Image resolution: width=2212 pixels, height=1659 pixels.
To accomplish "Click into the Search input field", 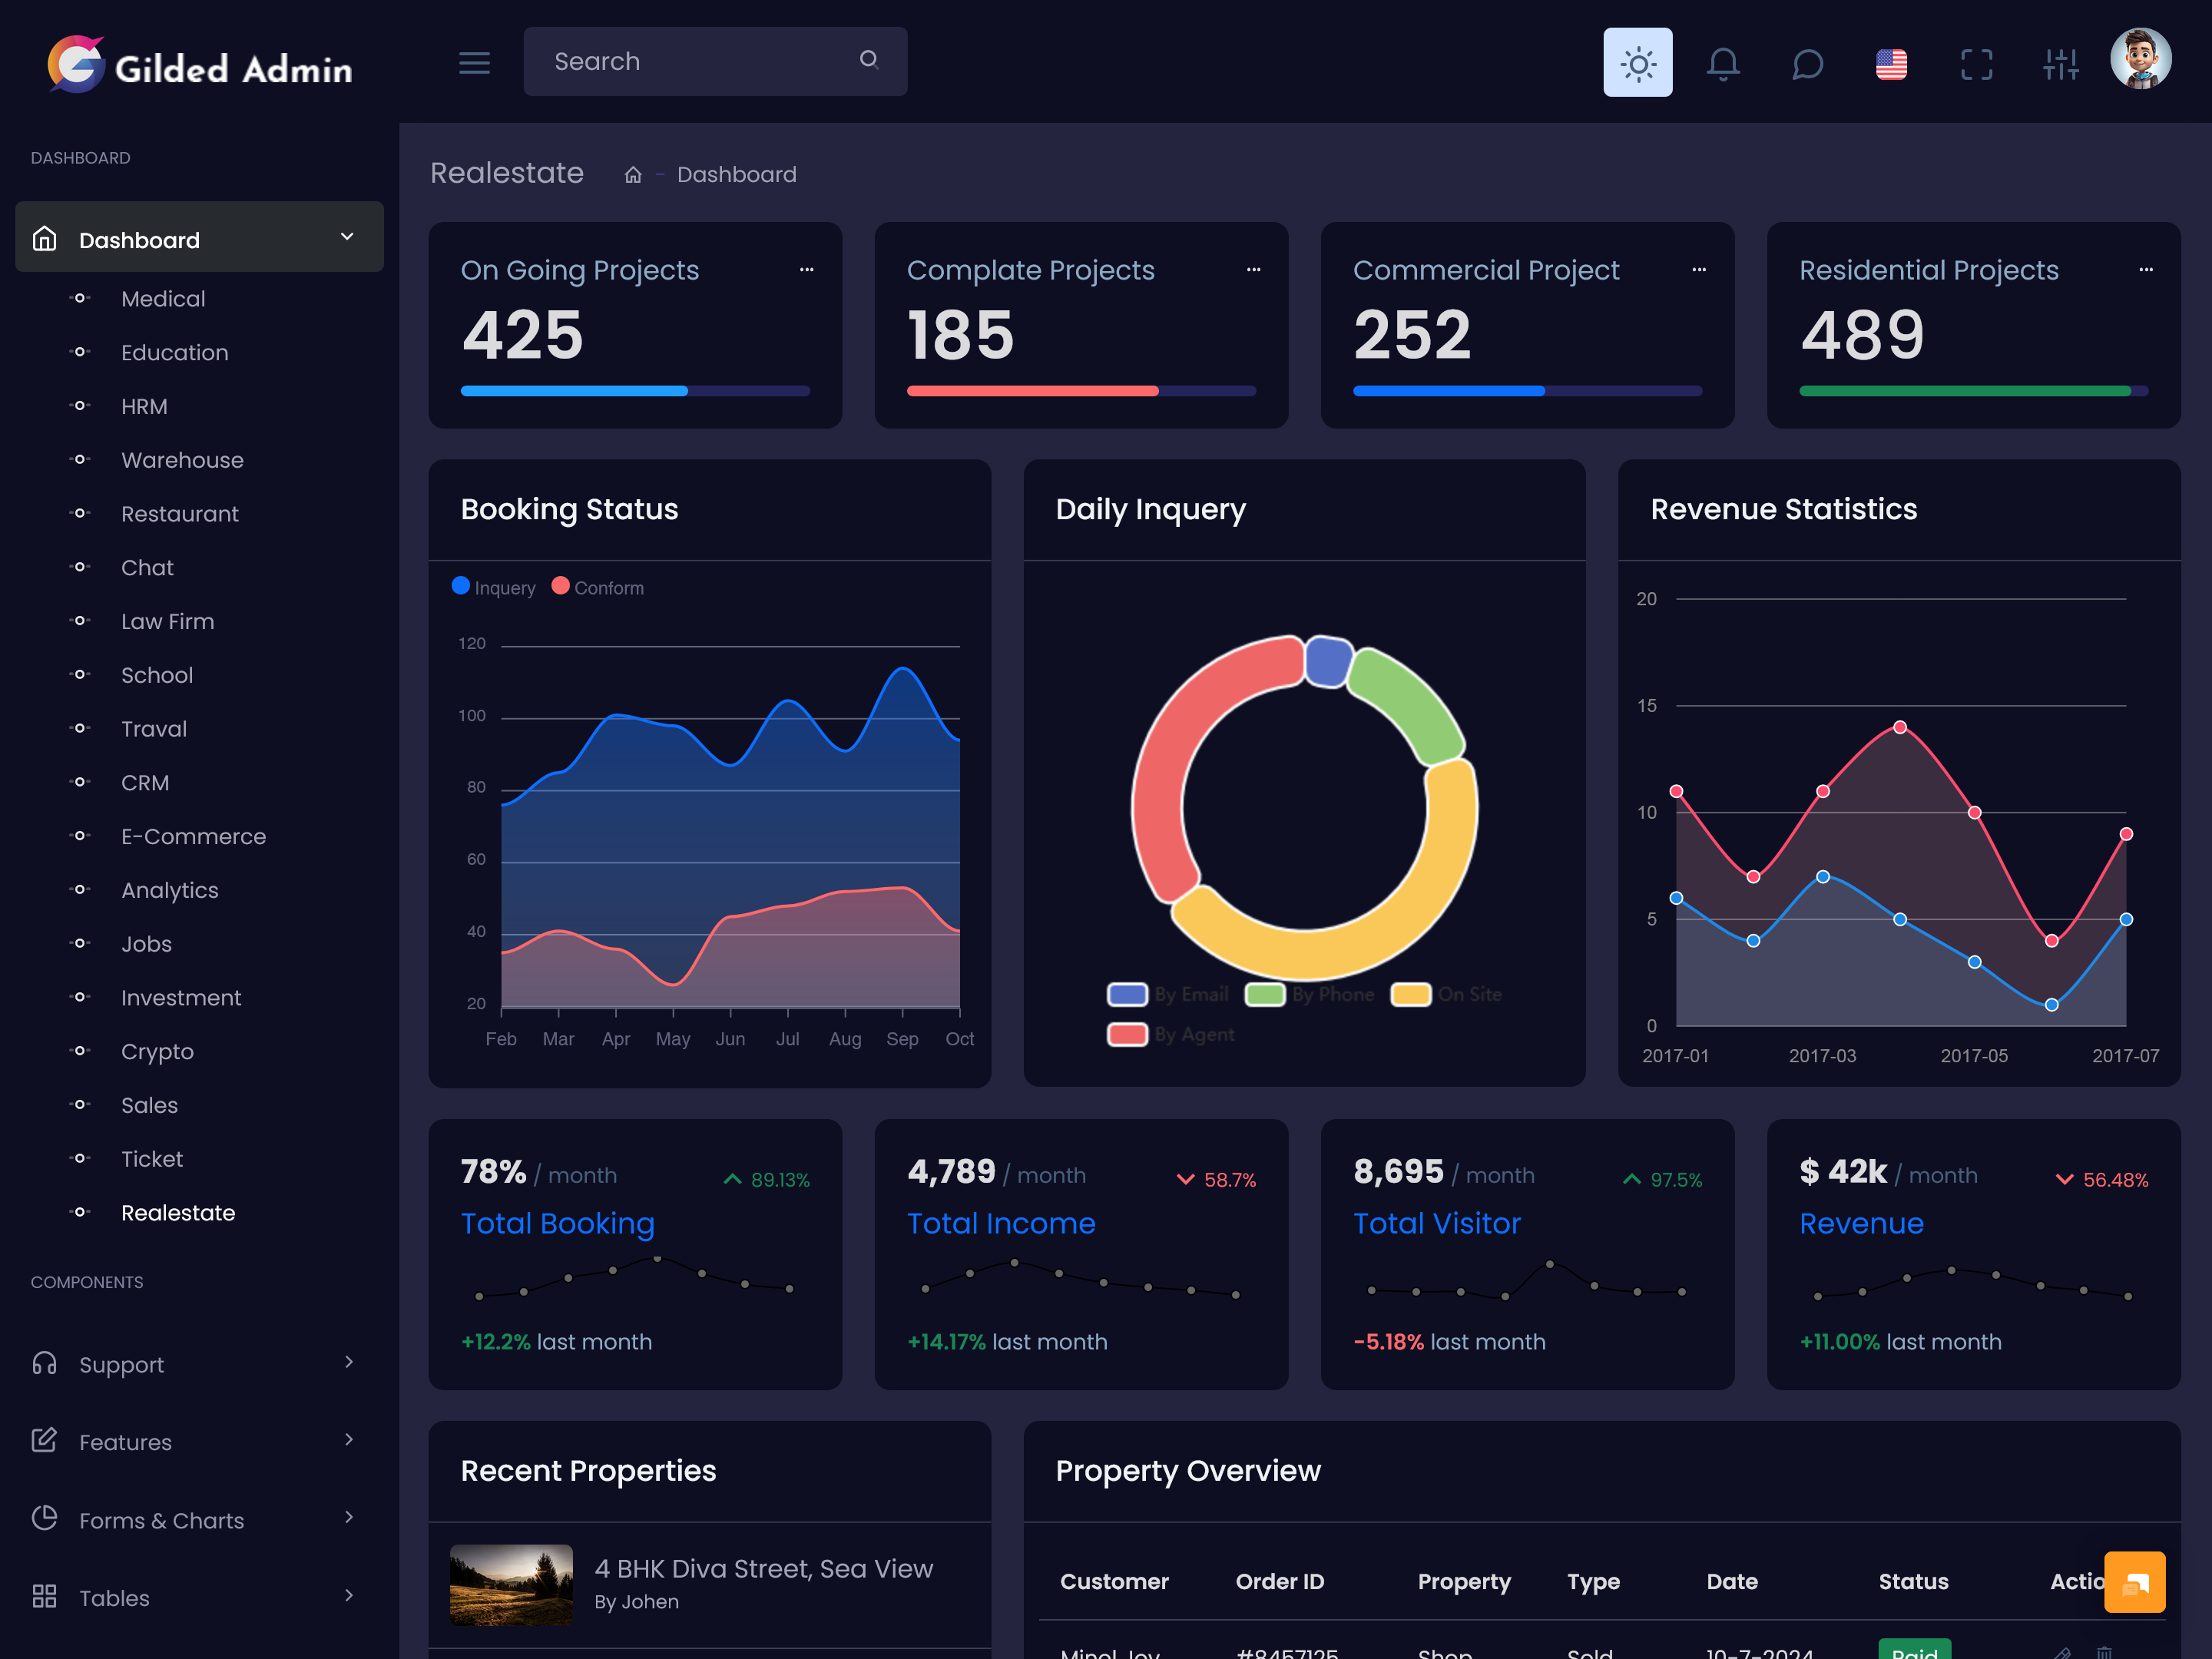I will click(x=715, y=62).
